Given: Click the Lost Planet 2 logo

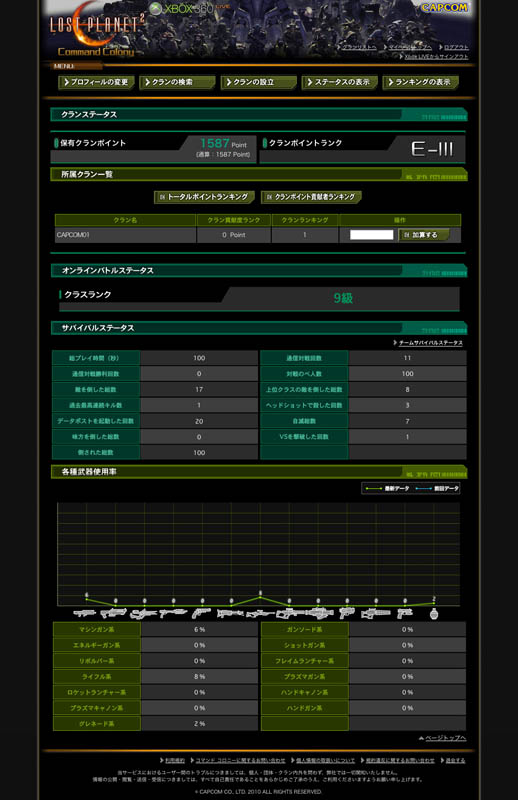Looking at the screenshot, I should click(x=96, y=31).
